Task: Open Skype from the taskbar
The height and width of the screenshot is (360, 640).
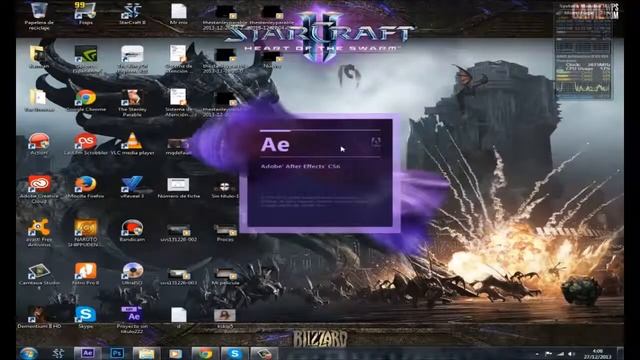Action: click(234, 353)
